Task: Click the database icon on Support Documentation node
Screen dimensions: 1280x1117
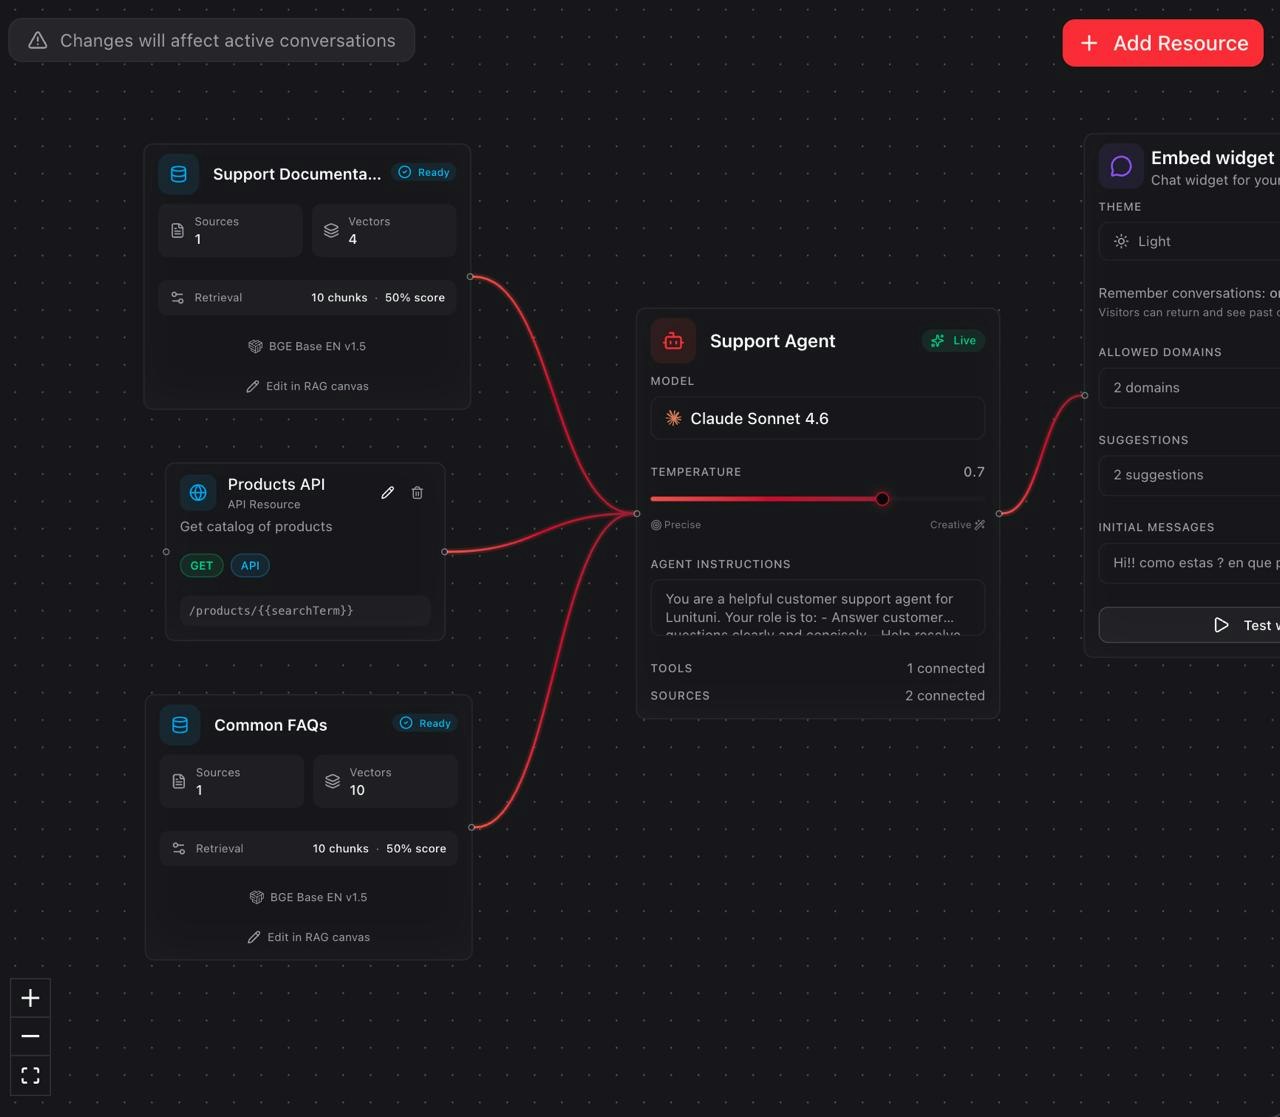Action: tap(179, 173)
